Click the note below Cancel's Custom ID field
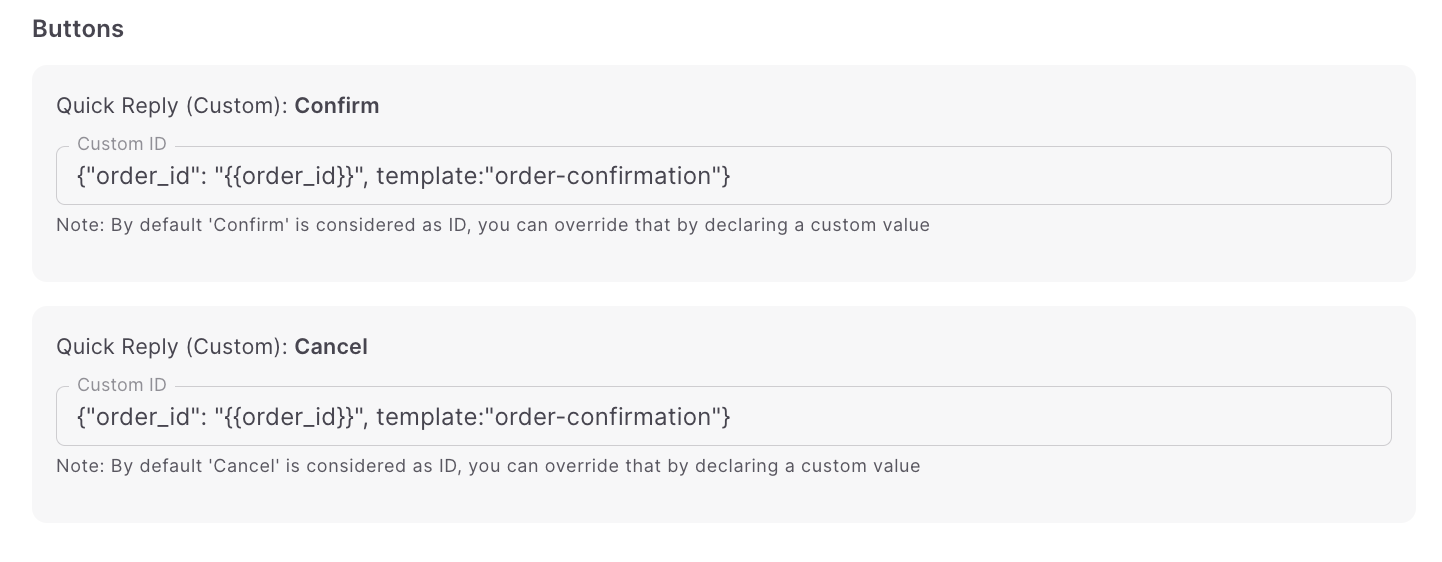 (x=488, y=465)
